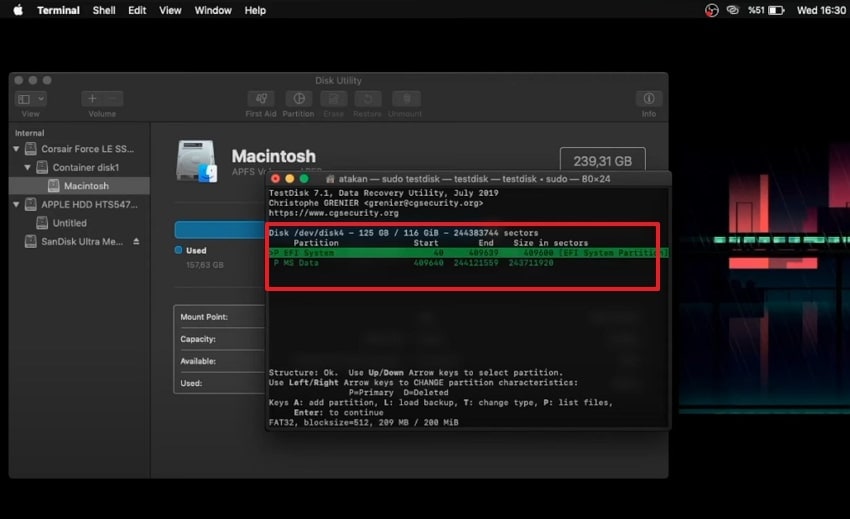
Task: Click the Internal sidebar heading
Action: (x=29, y=133)
